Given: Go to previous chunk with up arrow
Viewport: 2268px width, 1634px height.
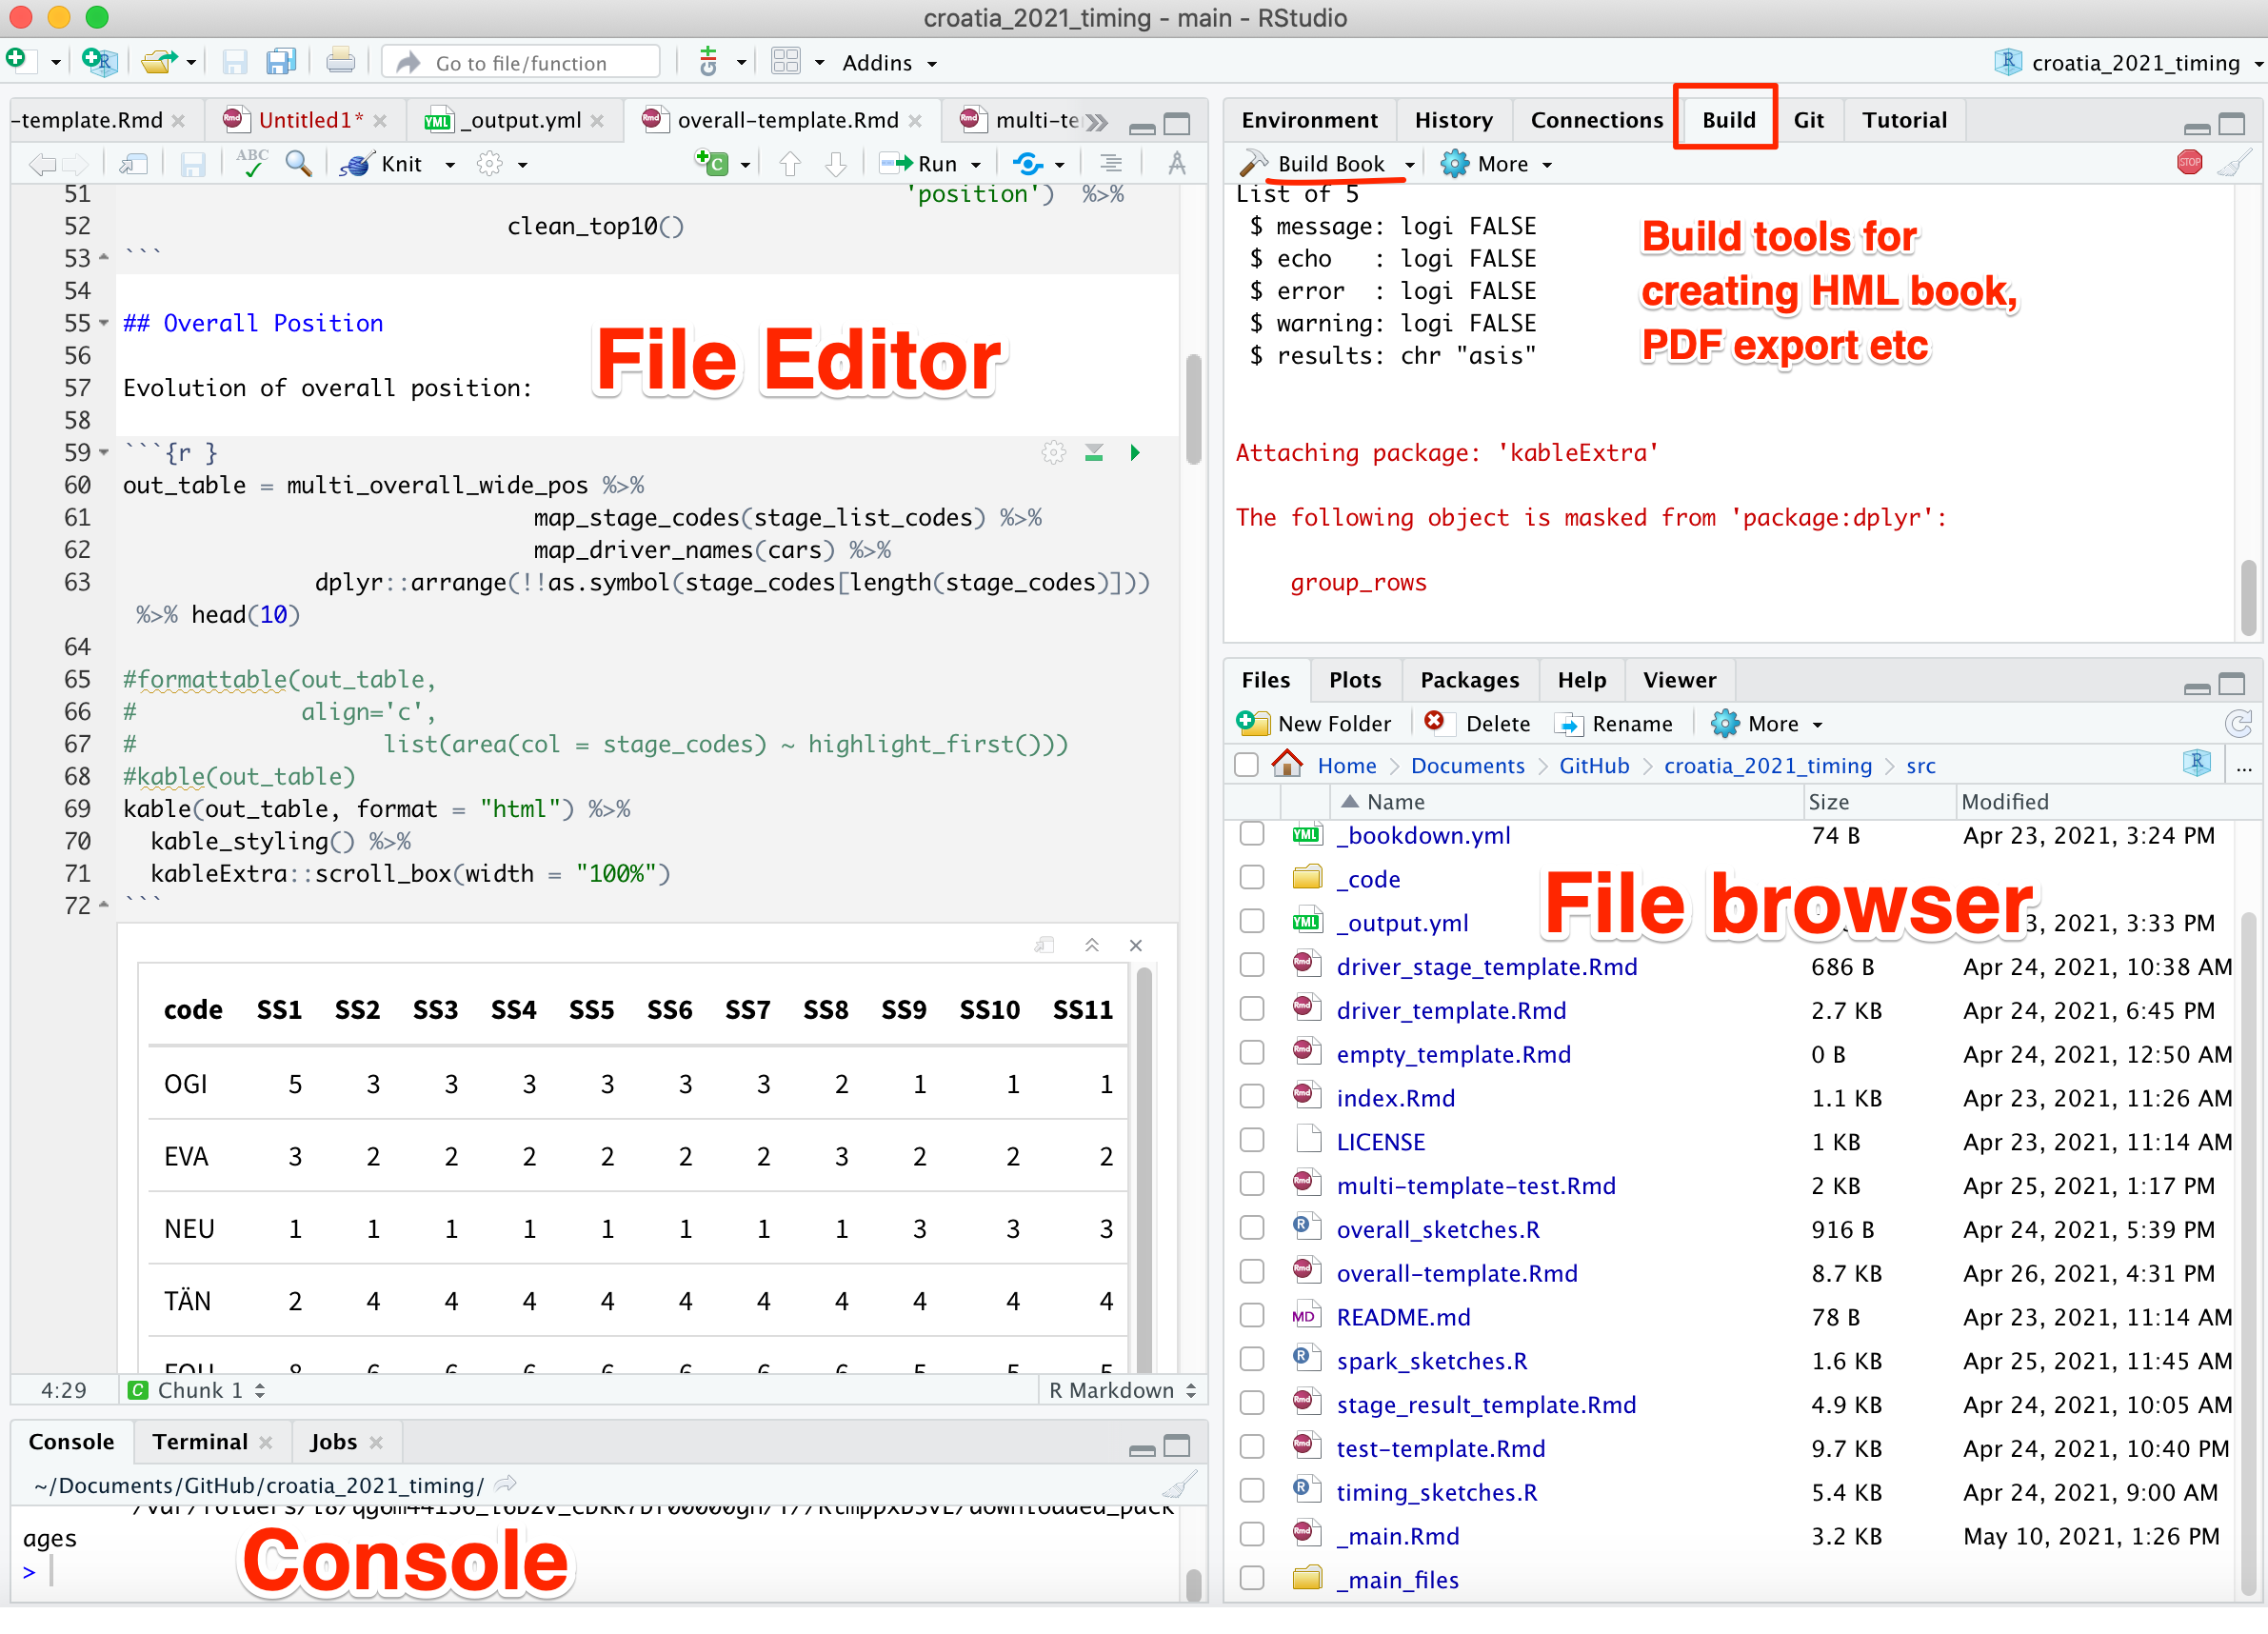Looking at the screenshot, I should (790, 163).
